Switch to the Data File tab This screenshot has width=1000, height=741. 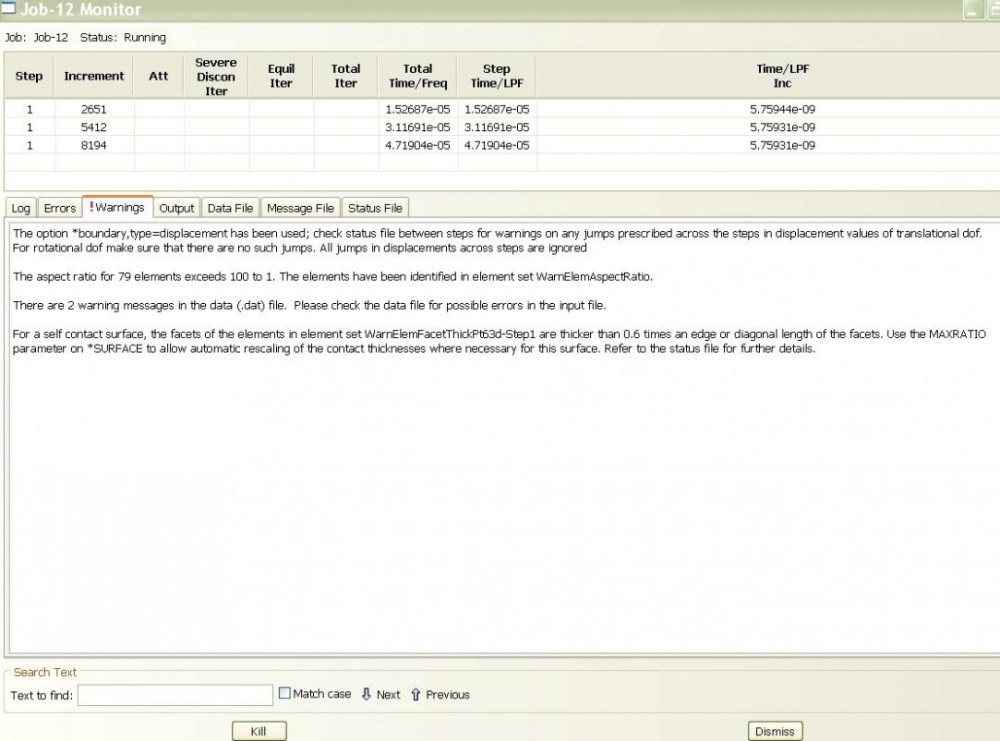[230, 208]
